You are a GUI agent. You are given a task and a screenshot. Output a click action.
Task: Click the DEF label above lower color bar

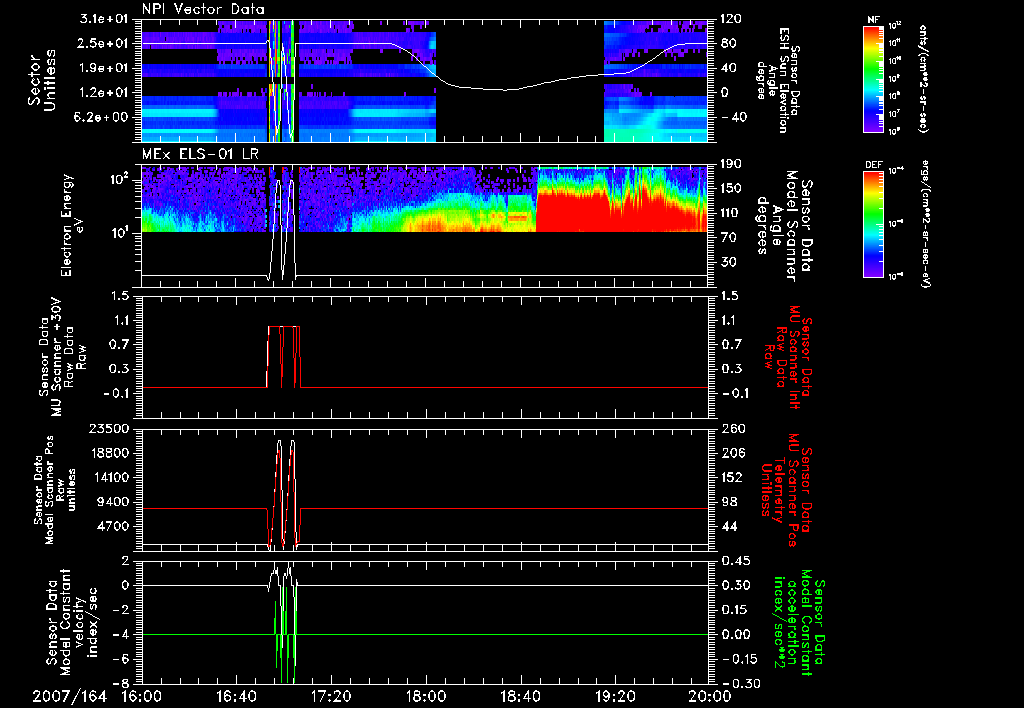coord(873,165)
